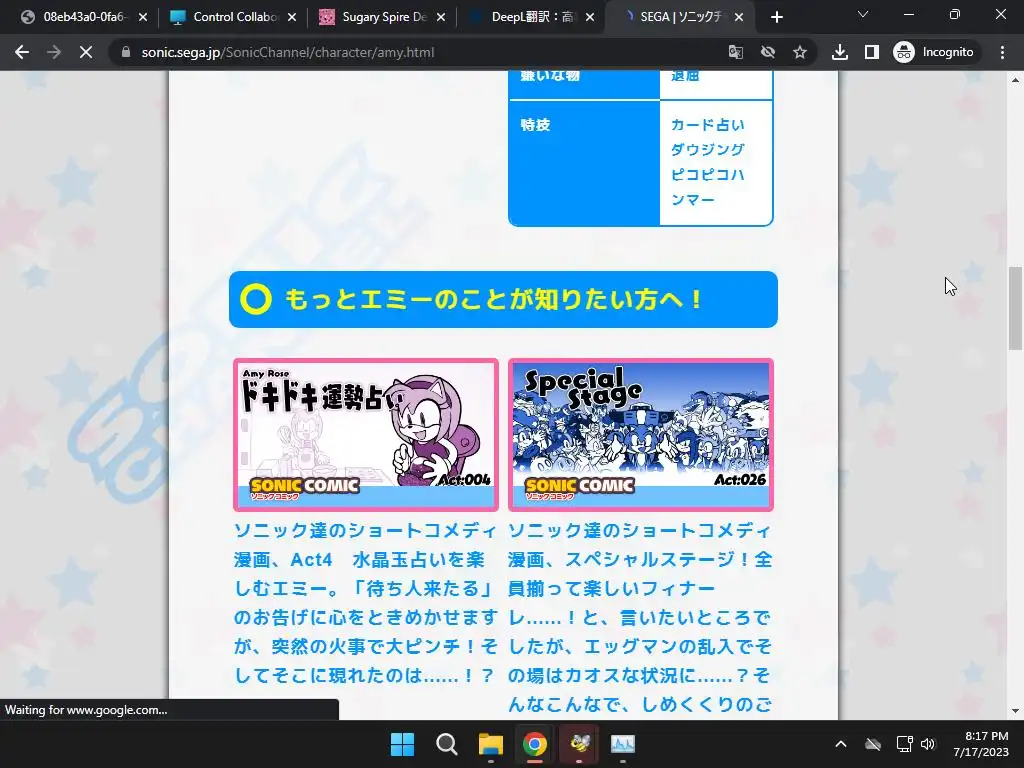This screenshot has width=1024, height=768.
Task: Open the ドキドキ運勢占い Act:004 comic thumbnail
Action: tap(366, 434)
